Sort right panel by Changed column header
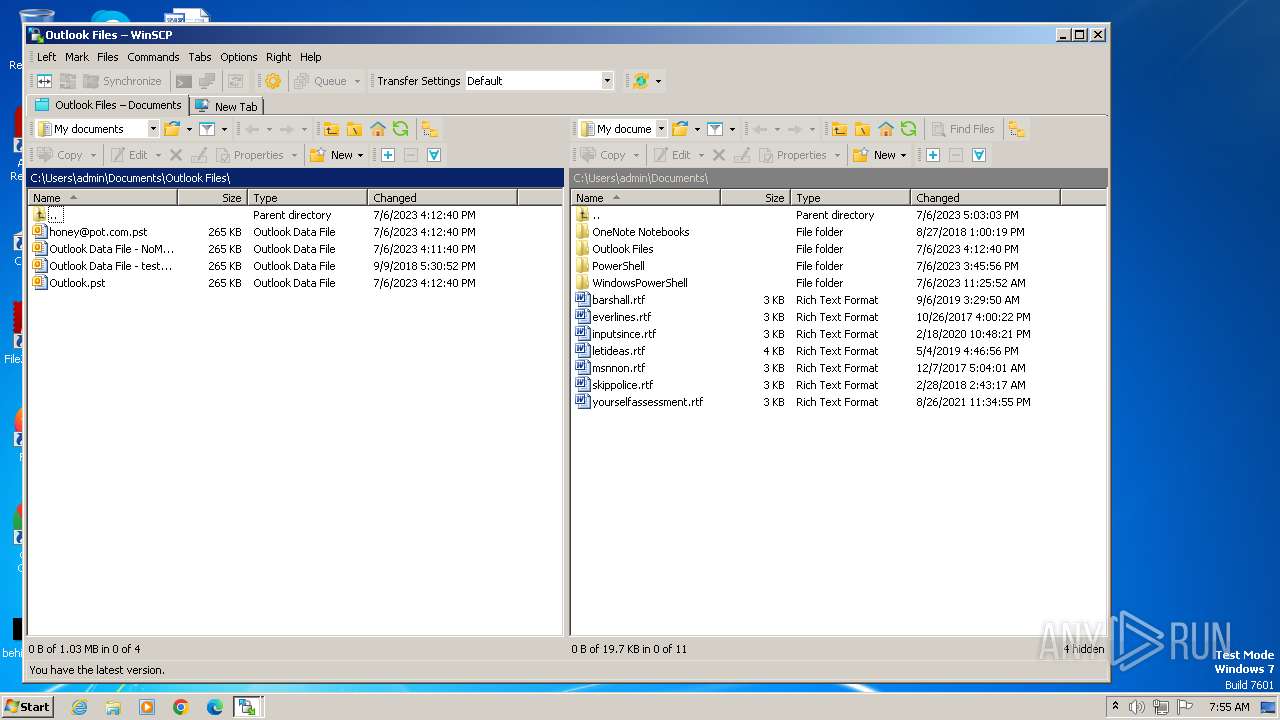The image size is (1280, 720). (985, 198)
